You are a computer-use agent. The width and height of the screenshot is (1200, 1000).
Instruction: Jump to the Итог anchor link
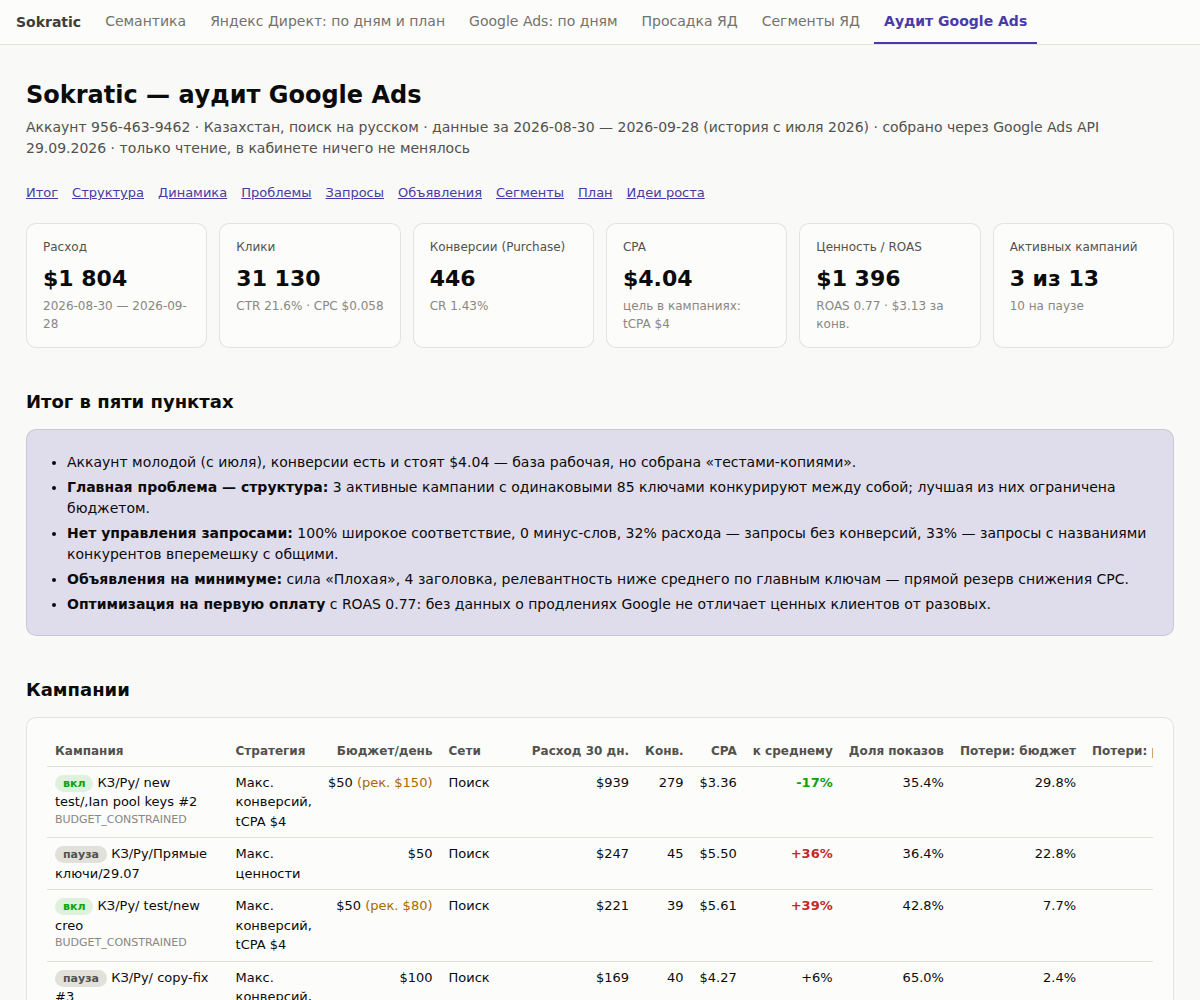click(42, 193)
